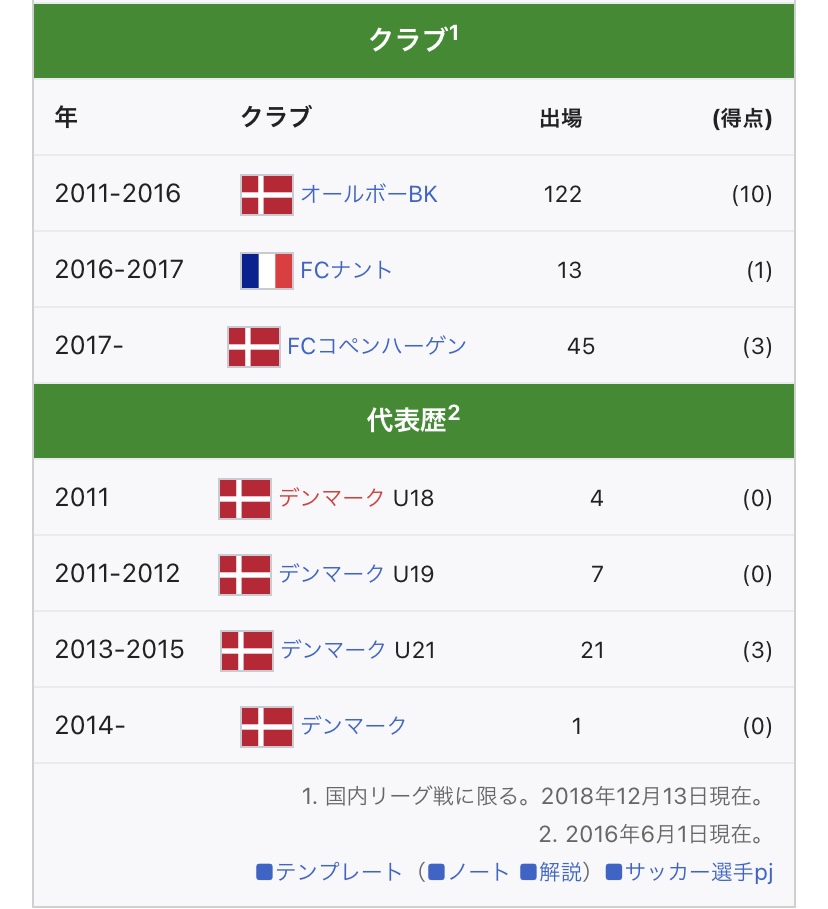Open the テンプレート footer link
The height and width of the screenshot is (909, 828).
tap(338, 872)
